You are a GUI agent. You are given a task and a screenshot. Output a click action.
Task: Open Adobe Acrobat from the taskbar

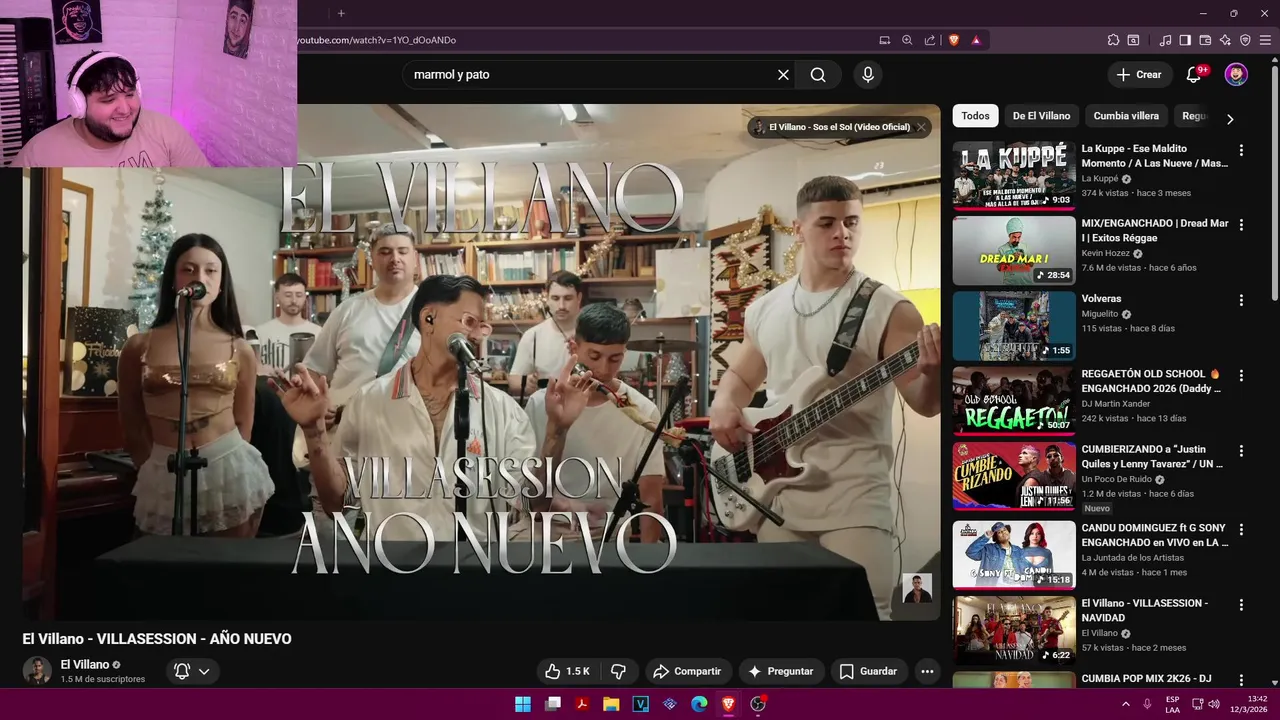coord(581,704)
